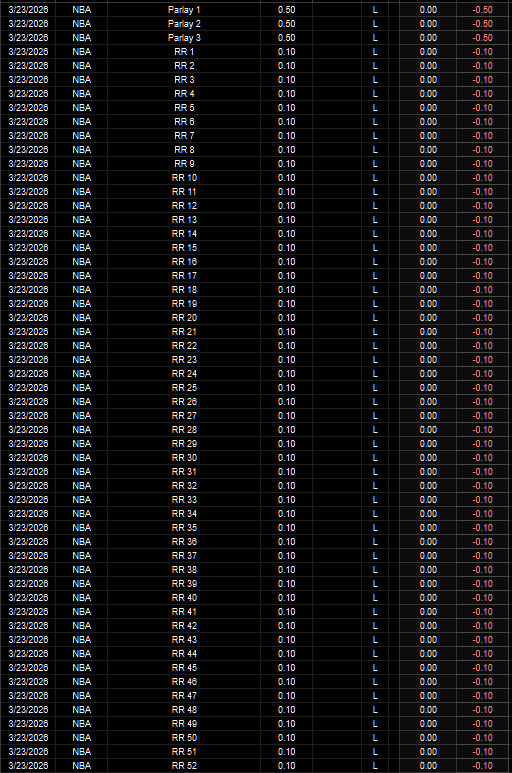Click the date cell in RR 36 row

28,542
